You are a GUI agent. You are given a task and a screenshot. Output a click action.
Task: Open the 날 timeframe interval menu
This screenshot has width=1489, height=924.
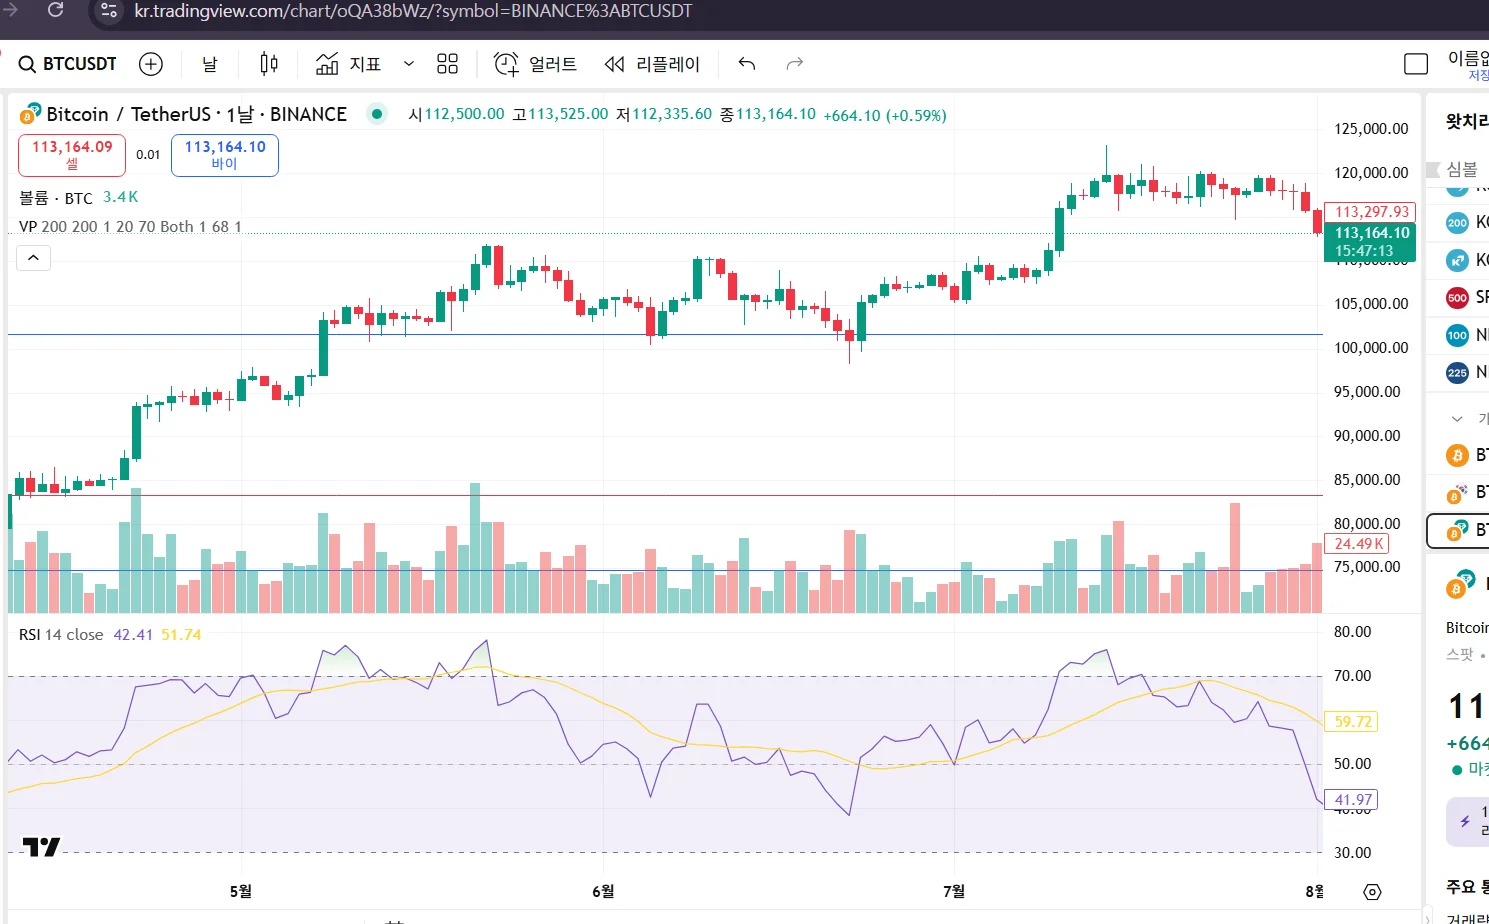[210, 64]
